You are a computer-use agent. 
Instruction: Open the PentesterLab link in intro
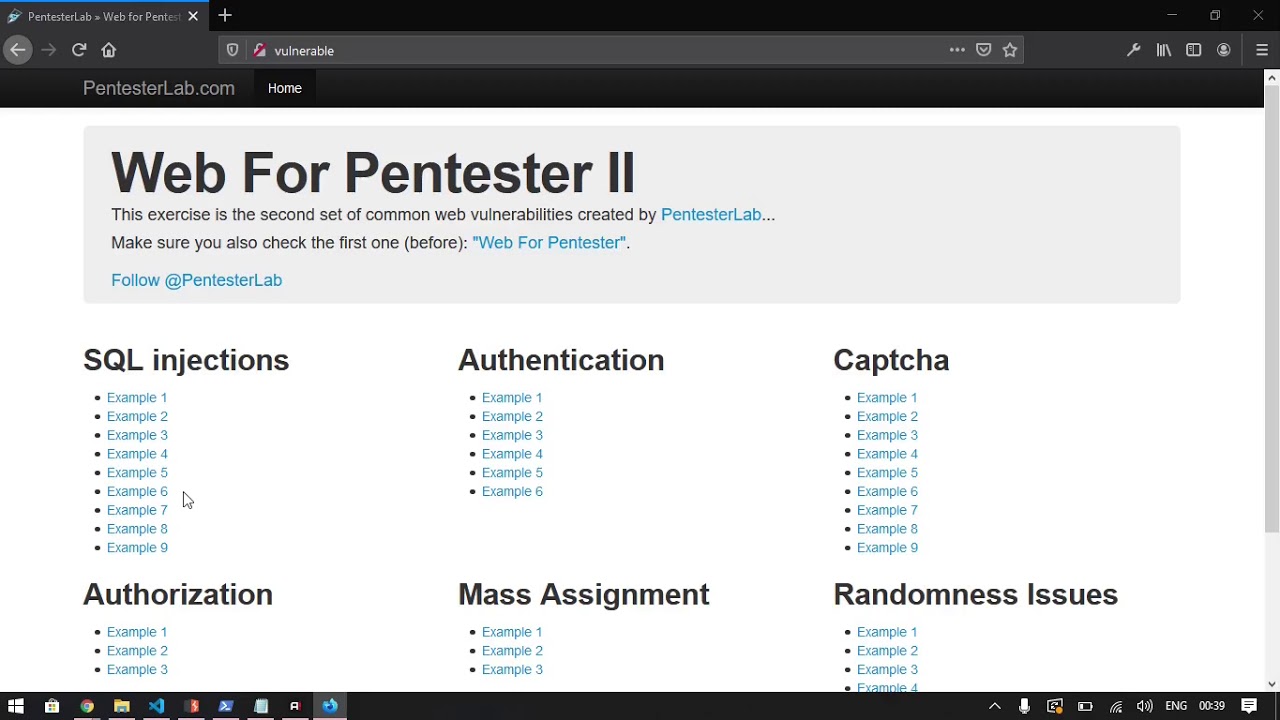tap(711, 214)
